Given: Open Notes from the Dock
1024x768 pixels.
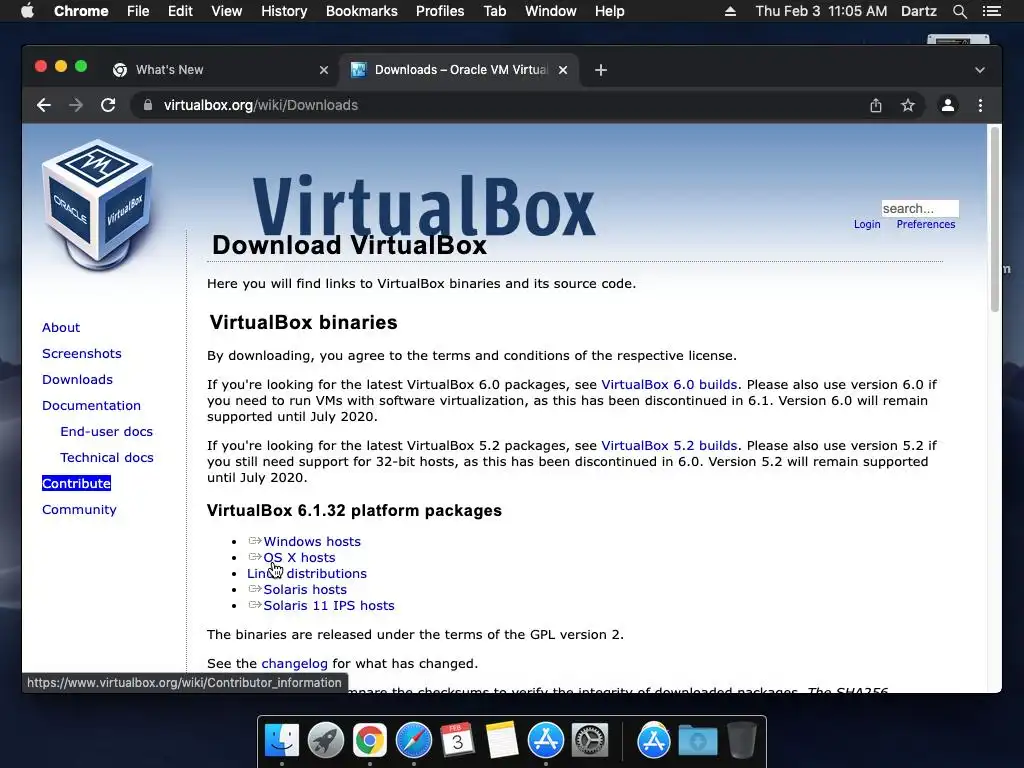Looking at the screenshot, I should (x=502, y=741).
